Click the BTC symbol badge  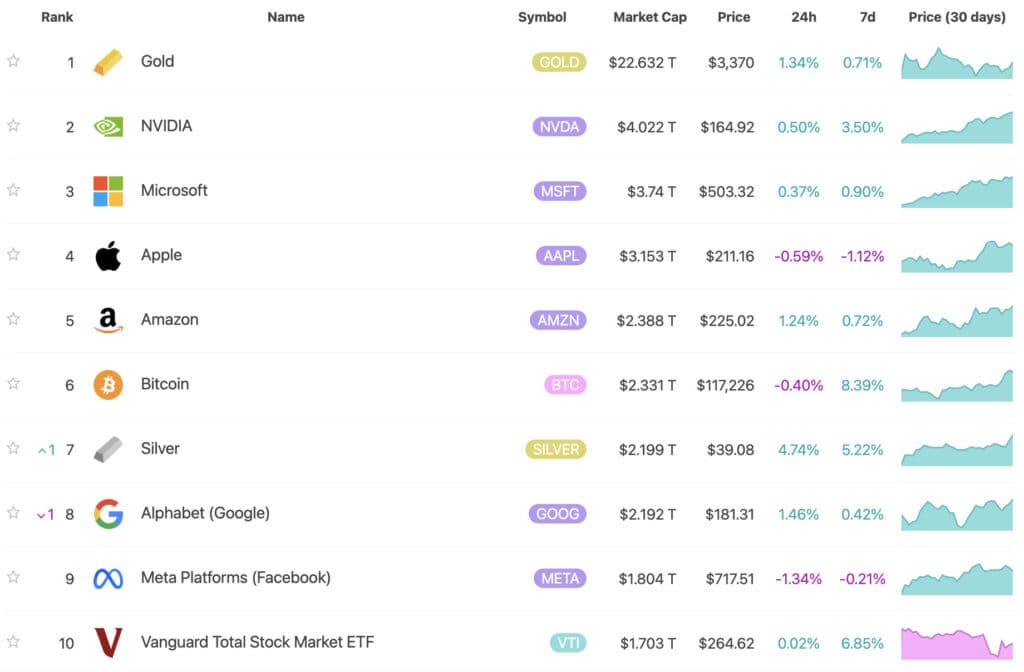coord(565,385)
